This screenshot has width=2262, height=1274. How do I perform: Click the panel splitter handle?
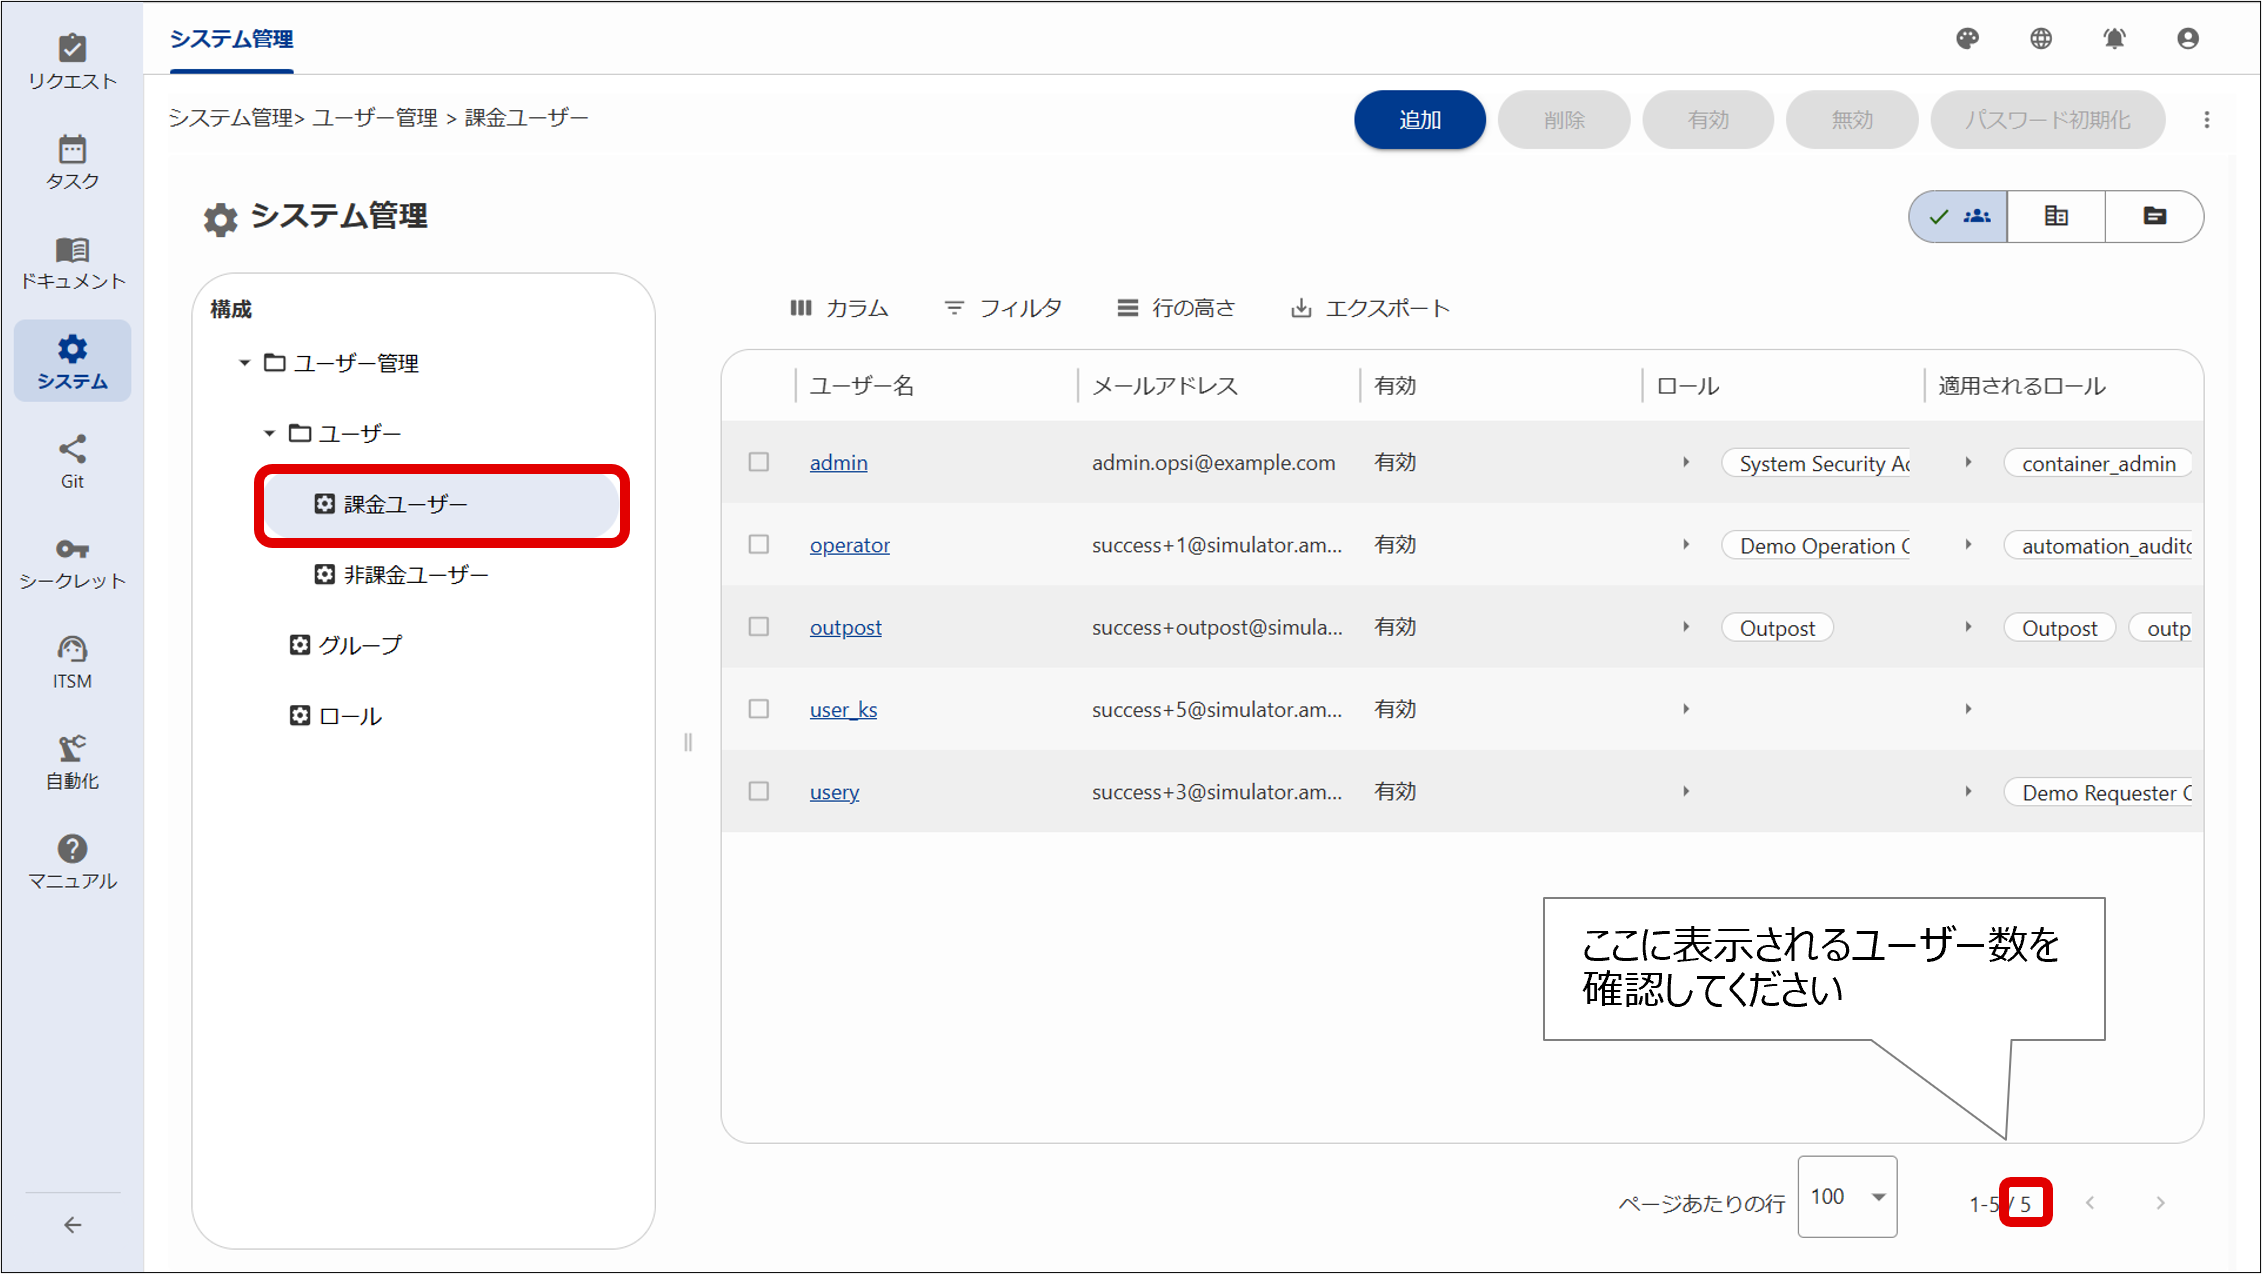click(688, 742)
